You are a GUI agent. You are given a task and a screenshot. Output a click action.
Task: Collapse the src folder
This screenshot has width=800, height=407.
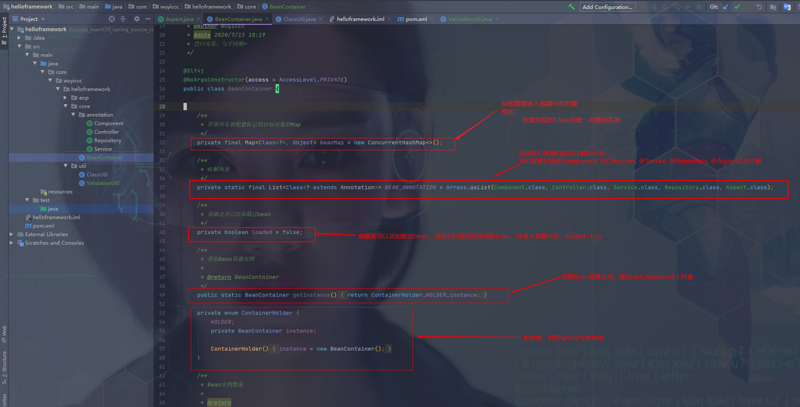click(x=19, y=46)
